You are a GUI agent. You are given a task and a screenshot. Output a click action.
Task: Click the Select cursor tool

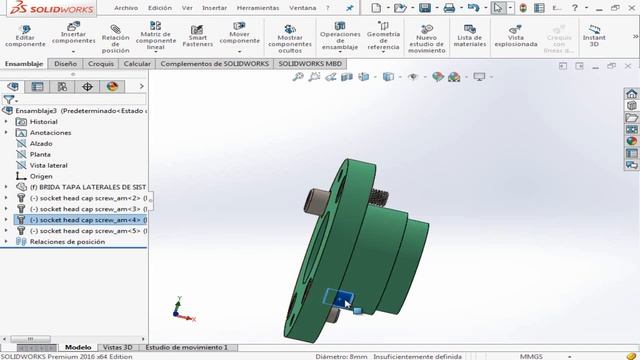coord(498,8)
